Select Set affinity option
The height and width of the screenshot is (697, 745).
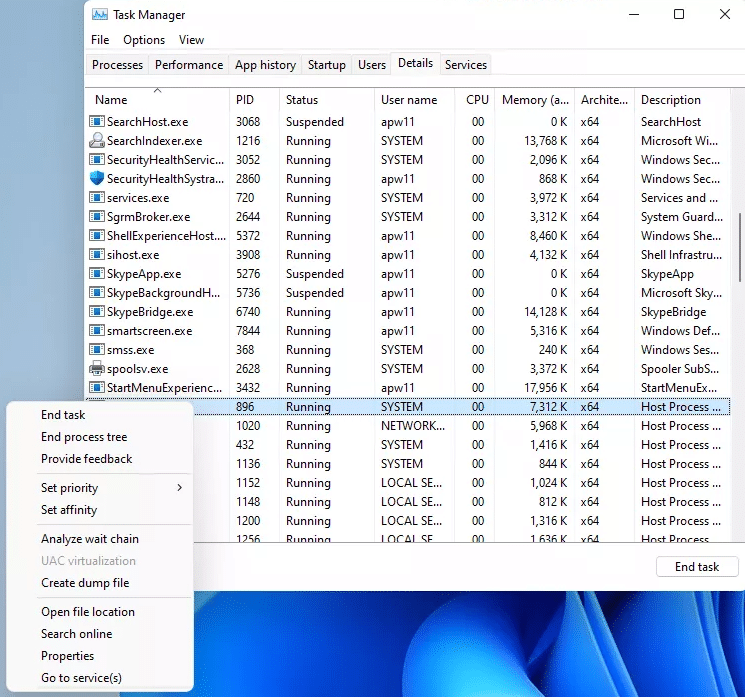tap(69, 510)
